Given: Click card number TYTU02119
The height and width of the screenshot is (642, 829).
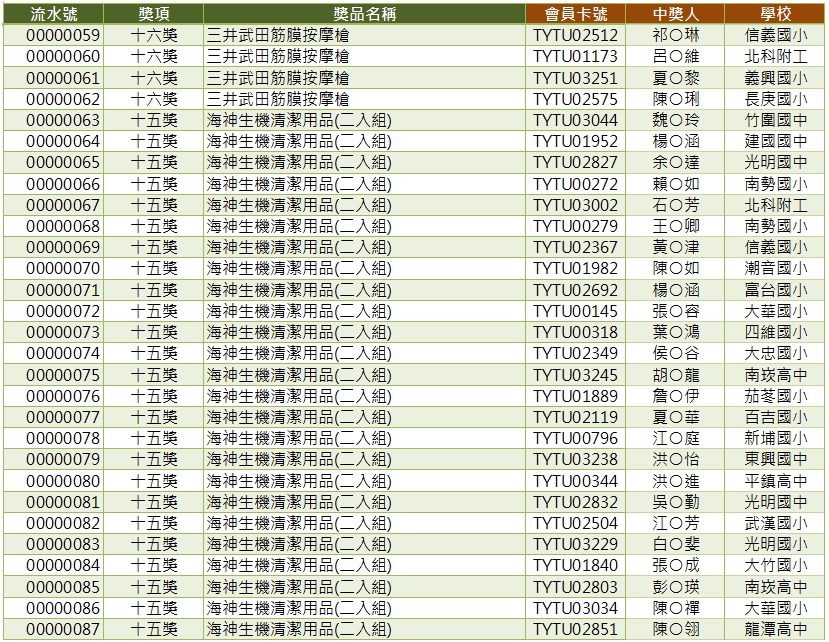Looking at the screenshot, I should click(x=575, y=417).
